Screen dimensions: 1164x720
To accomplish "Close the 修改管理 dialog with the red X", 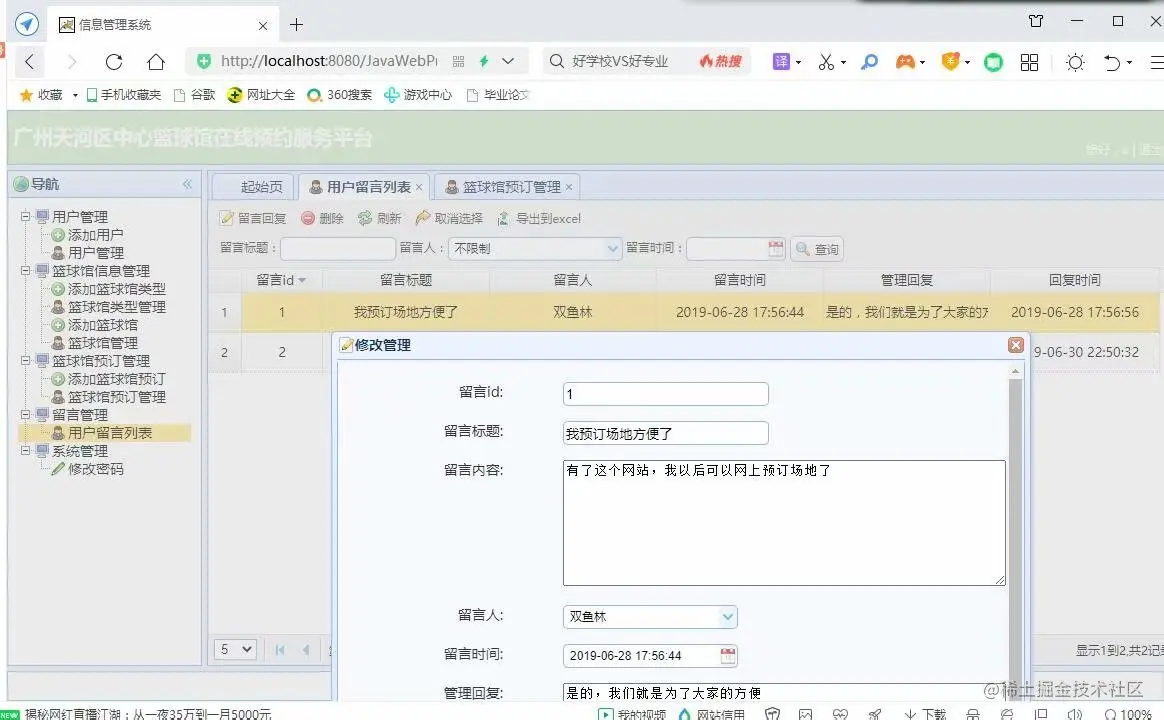I will 1016,345.
